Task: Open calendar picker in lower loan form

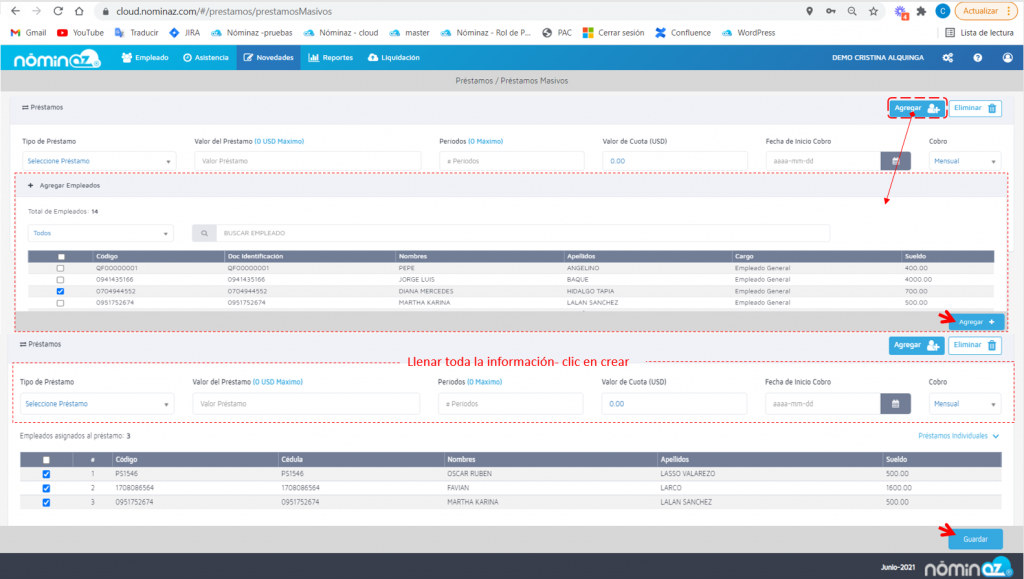Action: click(x=895, y=404)
